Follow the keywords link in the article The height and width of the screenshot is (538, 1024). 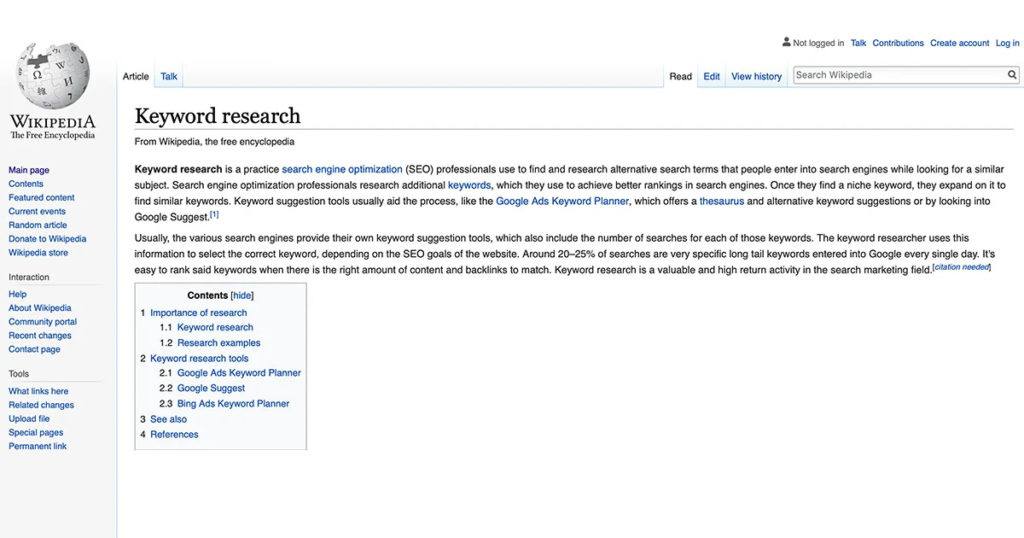(469, 185)
